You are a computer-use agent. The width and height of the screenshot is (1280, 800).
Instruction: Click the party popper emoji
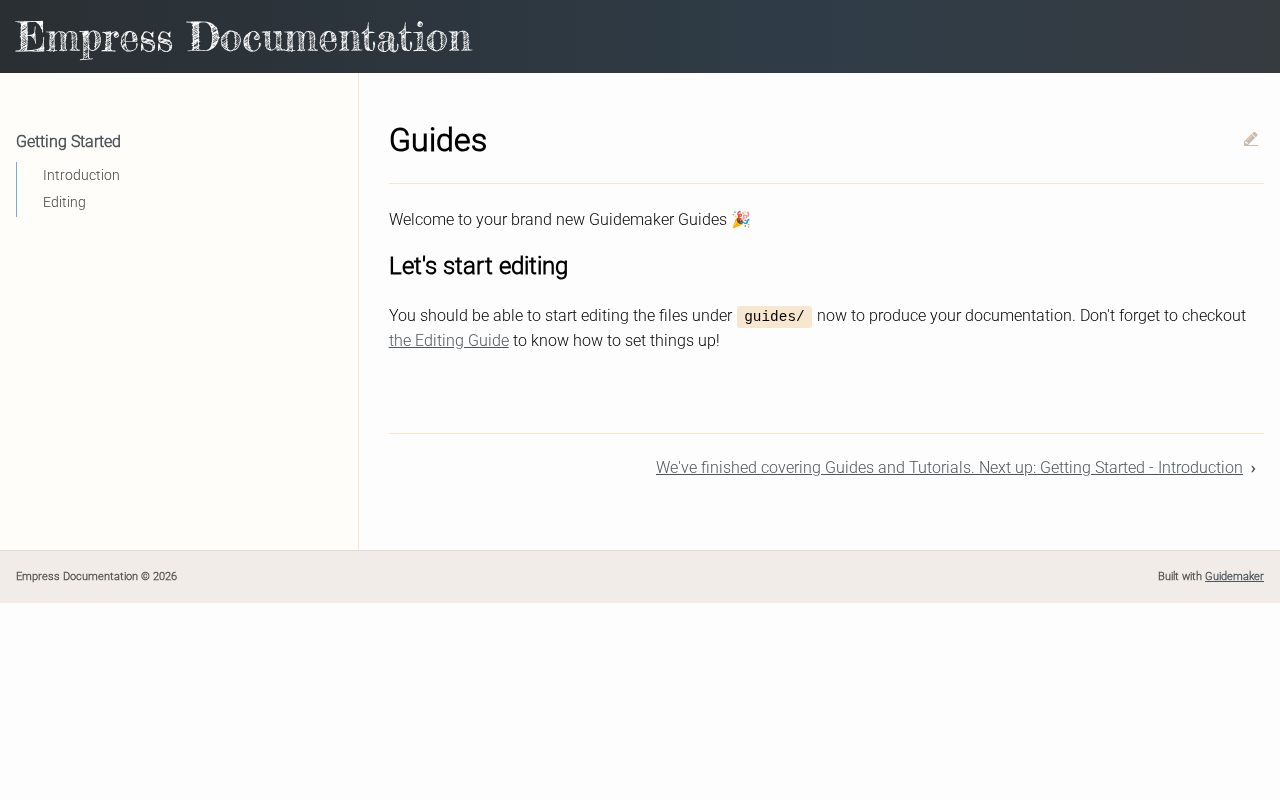741,219
